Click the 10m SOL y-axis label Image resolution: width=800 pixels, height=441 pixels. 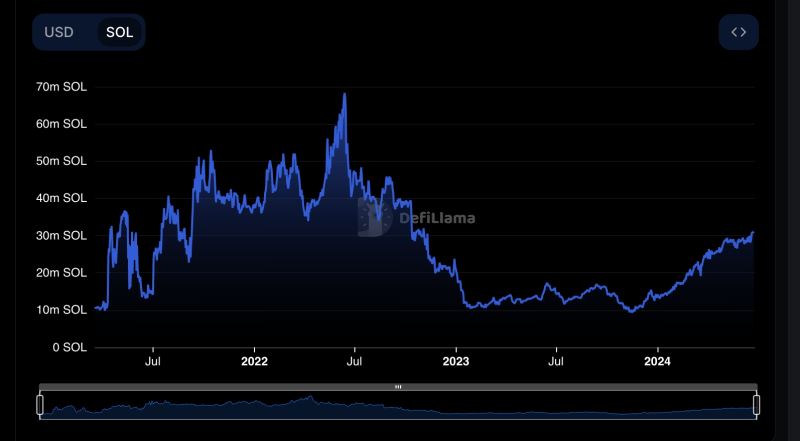(x=61, y=310)
